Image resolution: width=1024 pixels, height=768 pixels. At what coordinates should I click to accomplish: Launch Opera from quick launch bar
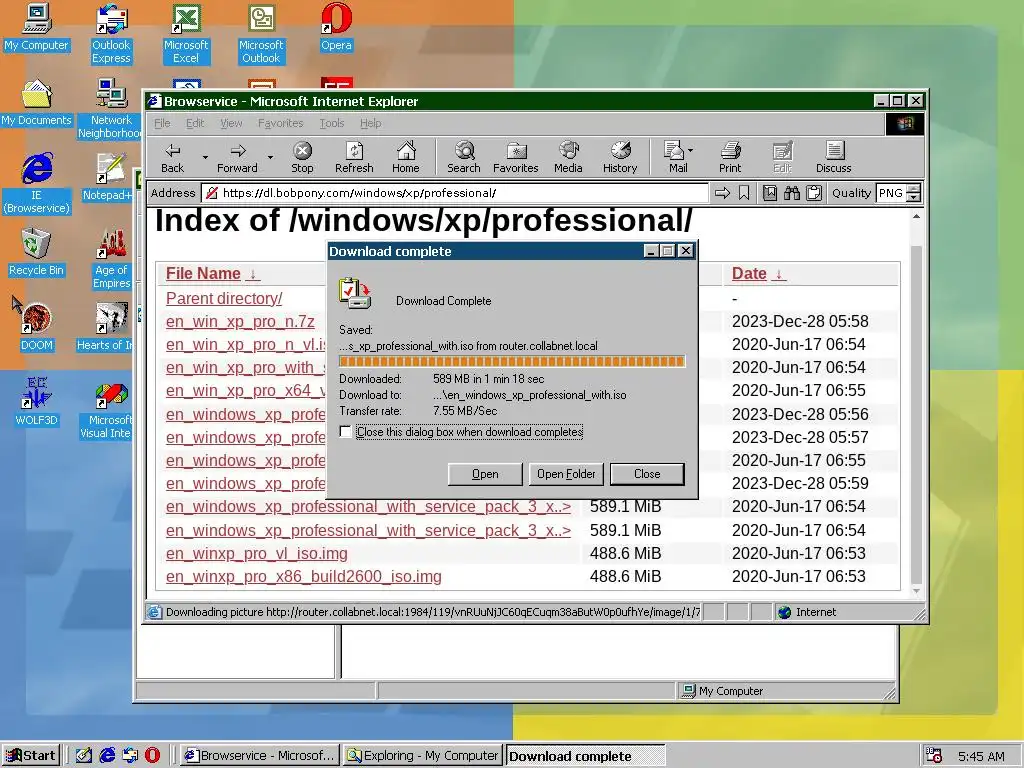(152, 755)
